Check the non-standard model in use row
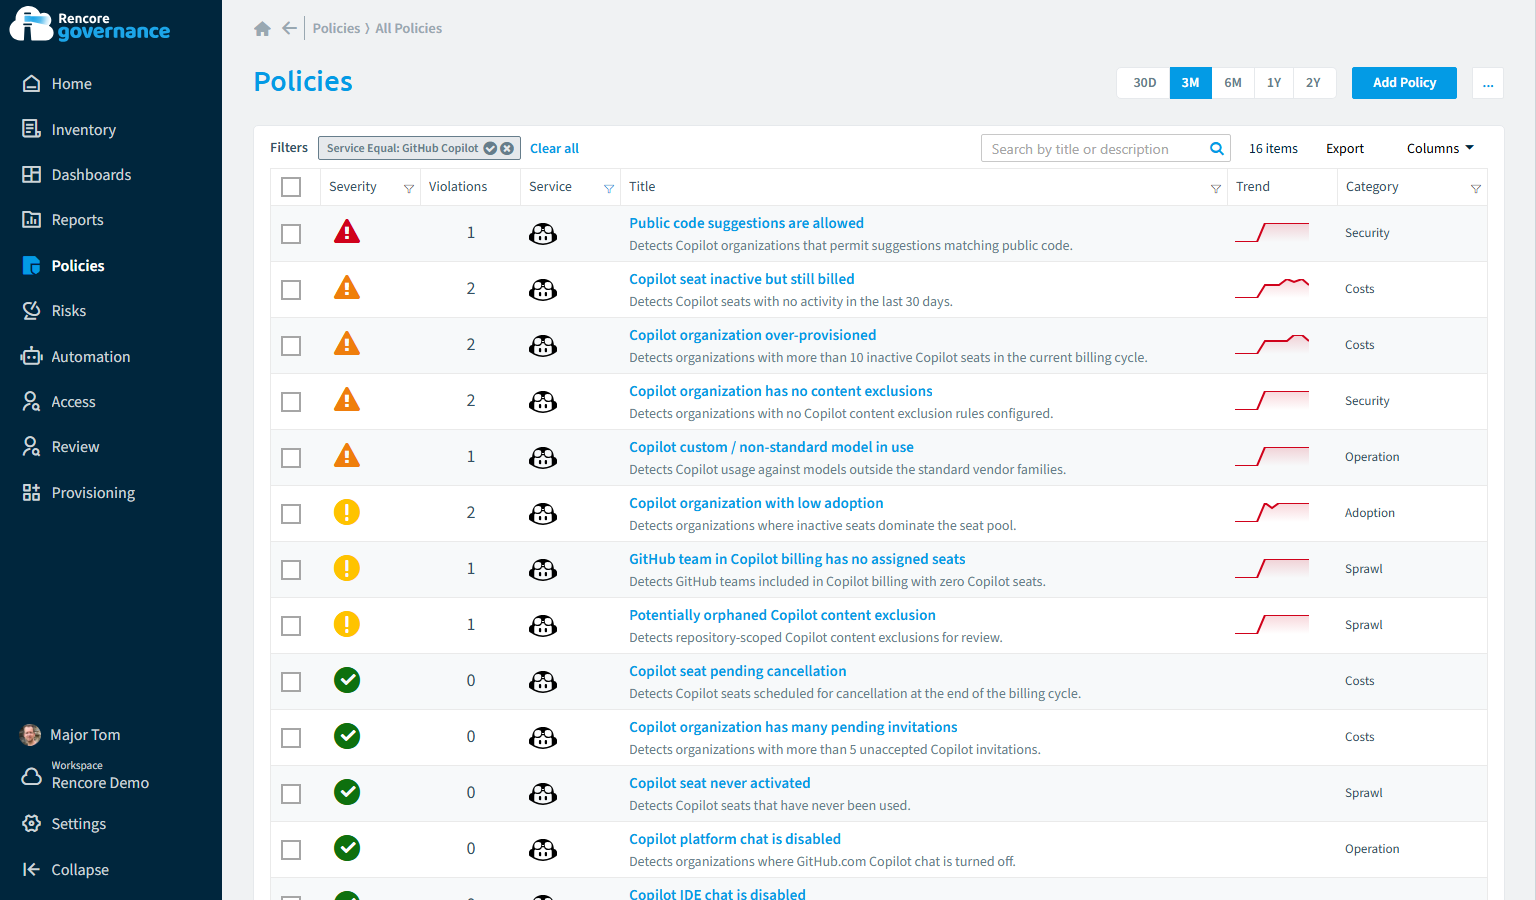Viewport: 1536px width, 900px height. point(291,458)
